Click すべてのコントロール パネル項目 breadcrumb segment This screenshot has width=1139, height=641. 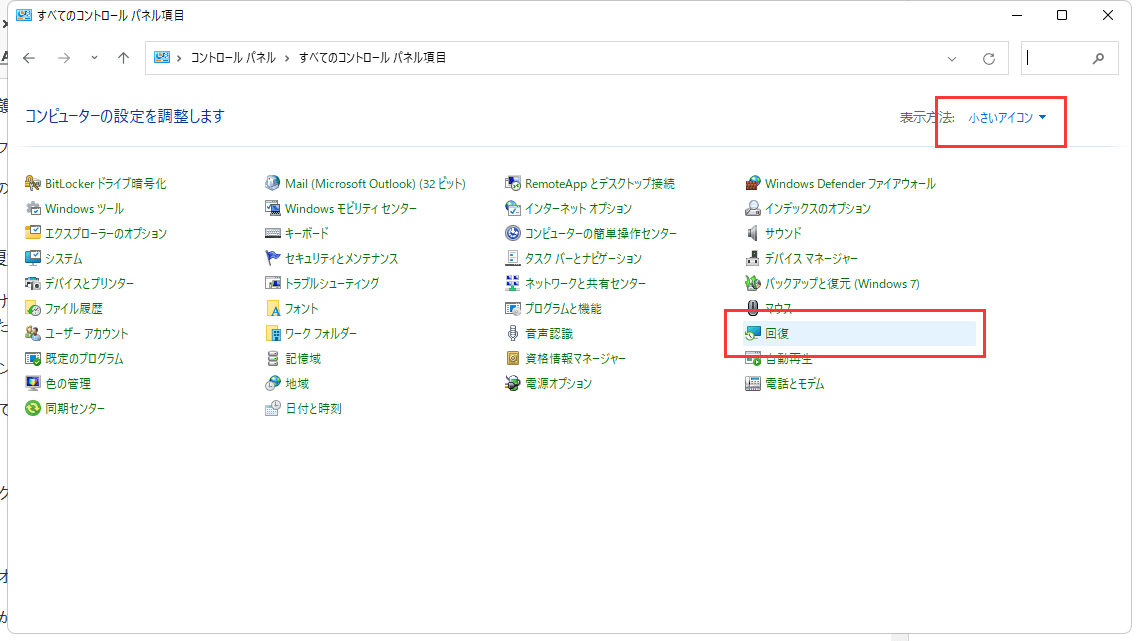pos(372,58)
